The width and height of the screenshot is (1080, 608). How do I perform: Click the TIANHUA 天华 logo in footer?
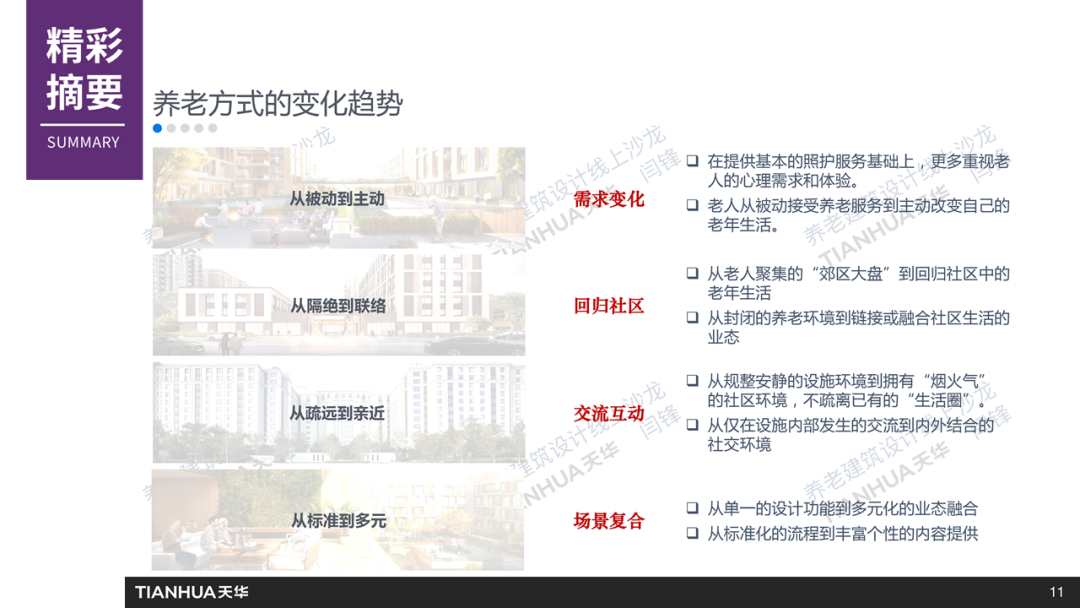pyautogui.click(x=192, y=592)
